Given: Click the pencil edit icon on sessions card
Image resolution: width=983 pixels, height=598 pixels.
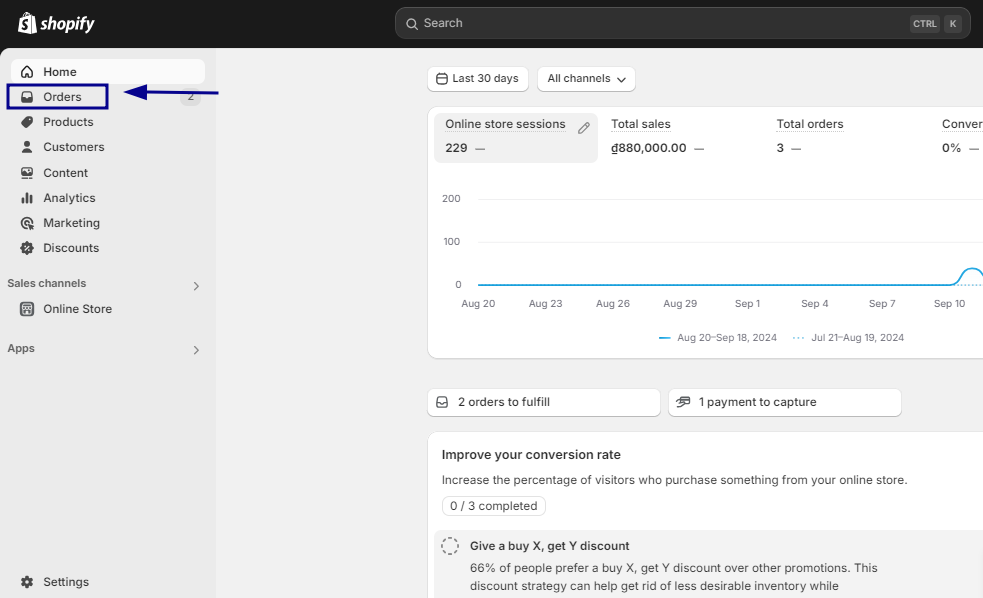Looking at the screenshot, I should point(584,128).
